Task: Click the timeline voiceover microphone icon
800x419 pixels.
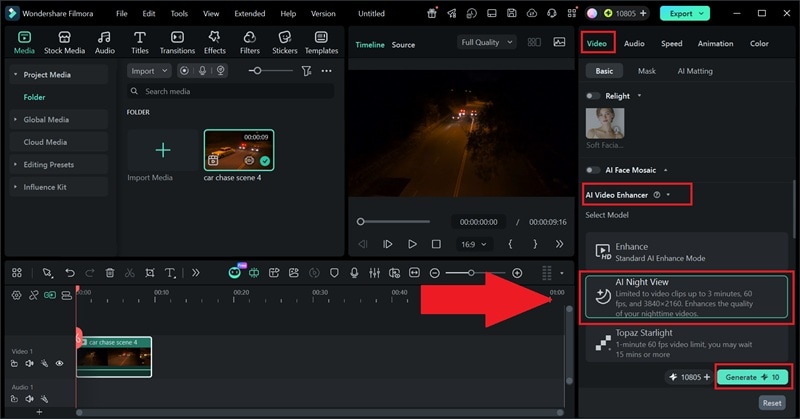Action: [354, 273]
